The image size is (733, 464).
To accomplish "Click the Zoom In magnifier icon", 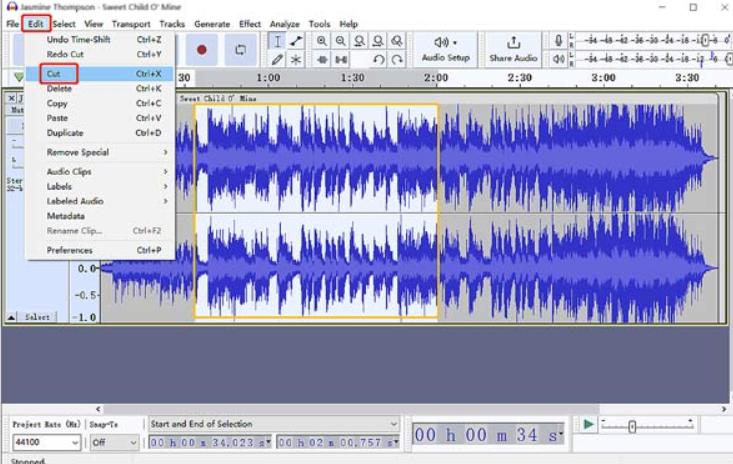I will click(322, 41).
